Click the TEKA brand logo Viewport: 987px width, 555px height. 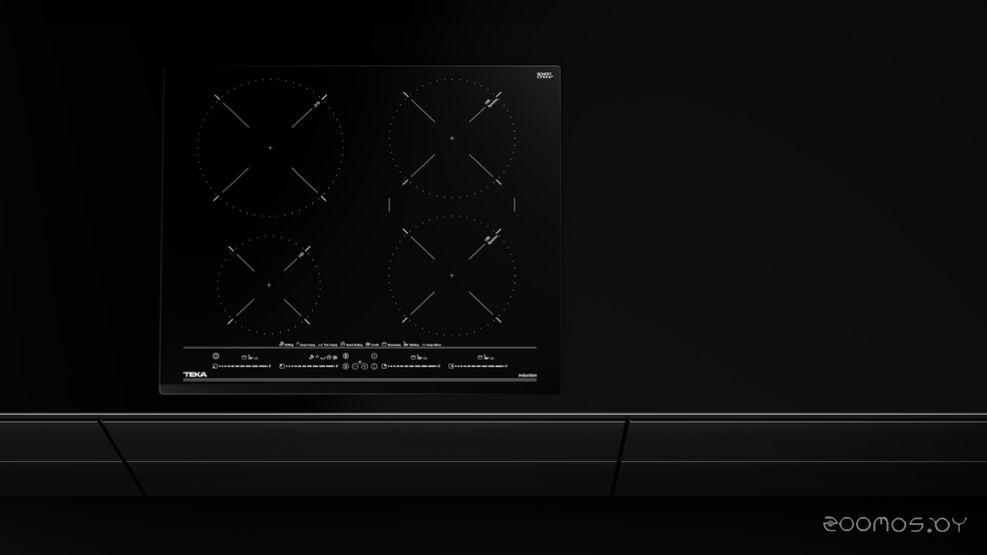(195, 374)
